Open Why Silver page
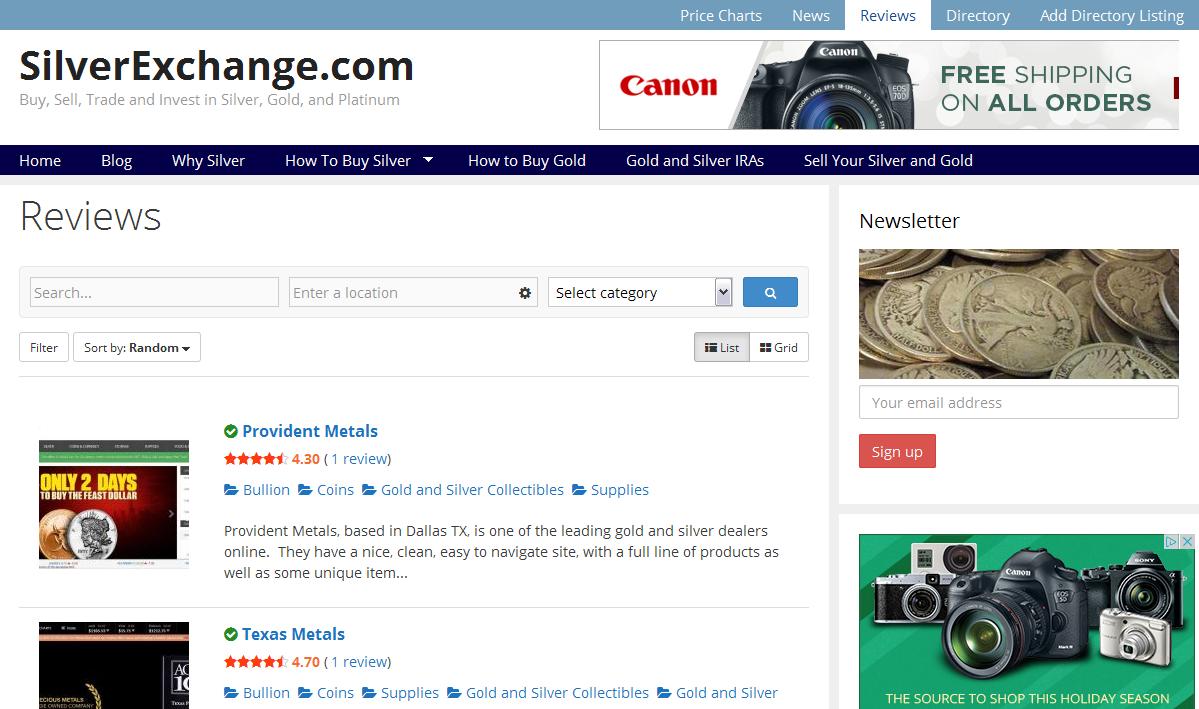The image size is (1199, 709). click(208, 161)
